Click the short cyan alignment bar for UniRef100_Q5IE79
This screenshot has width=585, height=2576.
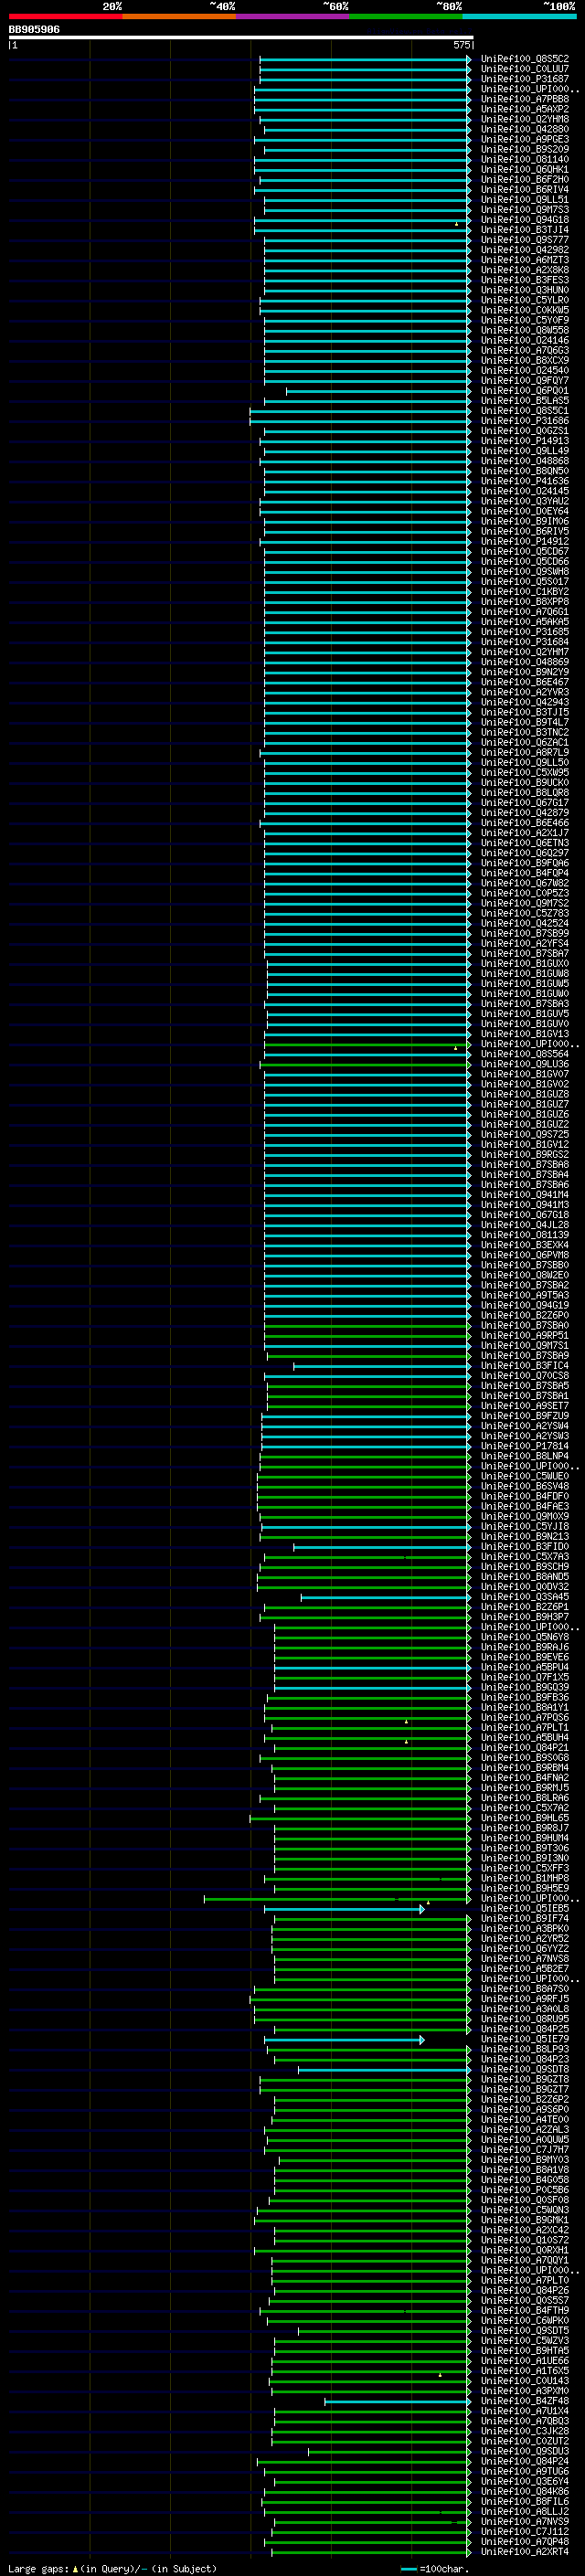[344, 2040]
